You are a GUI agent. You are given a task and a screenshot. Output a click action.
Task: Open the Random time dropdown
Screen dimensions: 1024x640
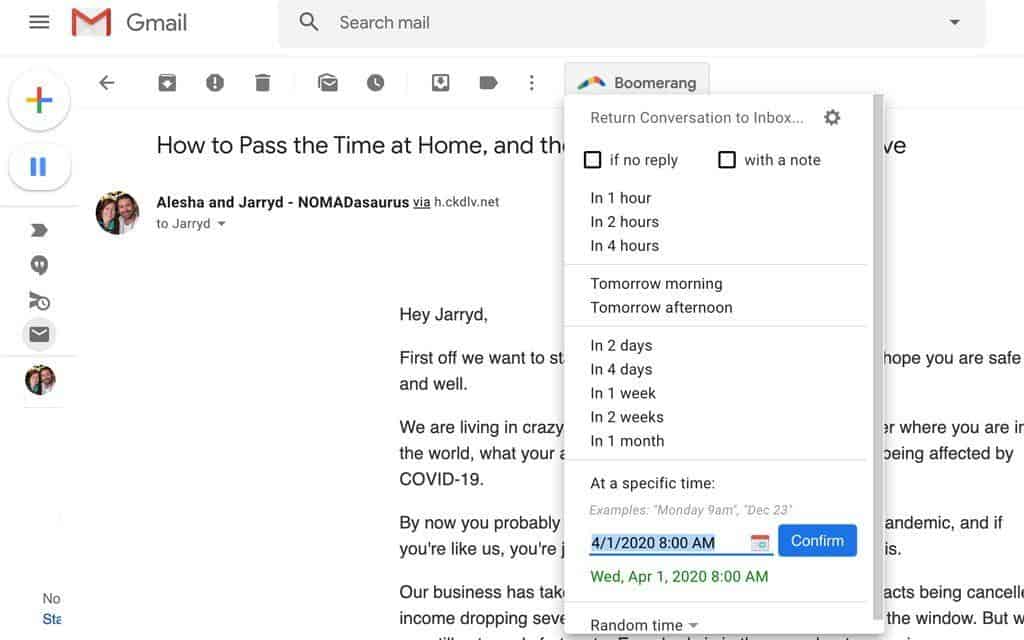[x=642, y=624]
